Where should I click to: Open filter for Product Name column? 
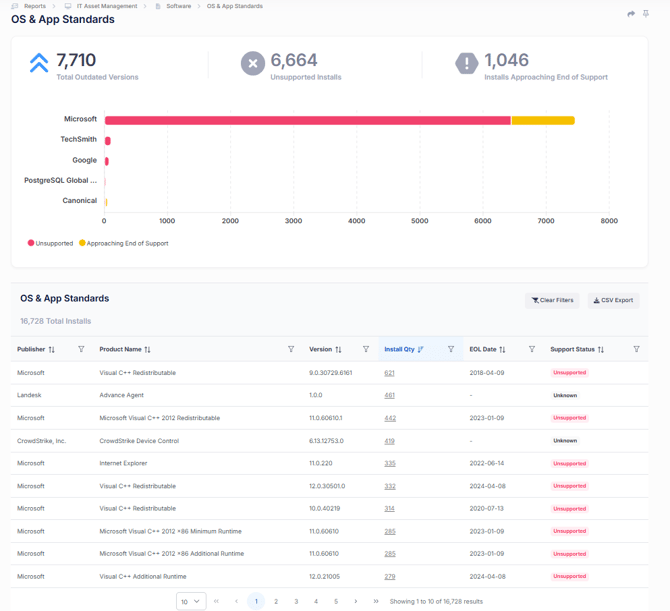(x=291, y=349)
